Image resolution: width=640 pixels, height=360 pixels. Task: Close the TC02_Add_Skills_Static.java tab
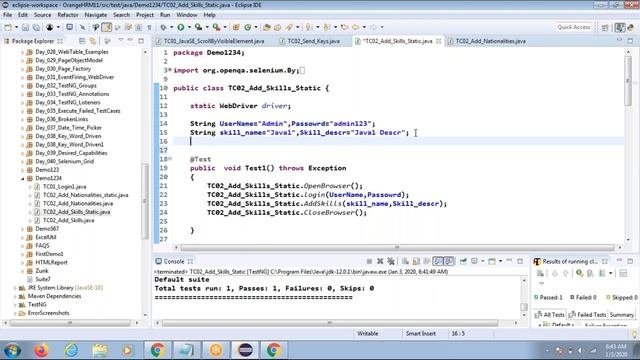tap(438, 41)
